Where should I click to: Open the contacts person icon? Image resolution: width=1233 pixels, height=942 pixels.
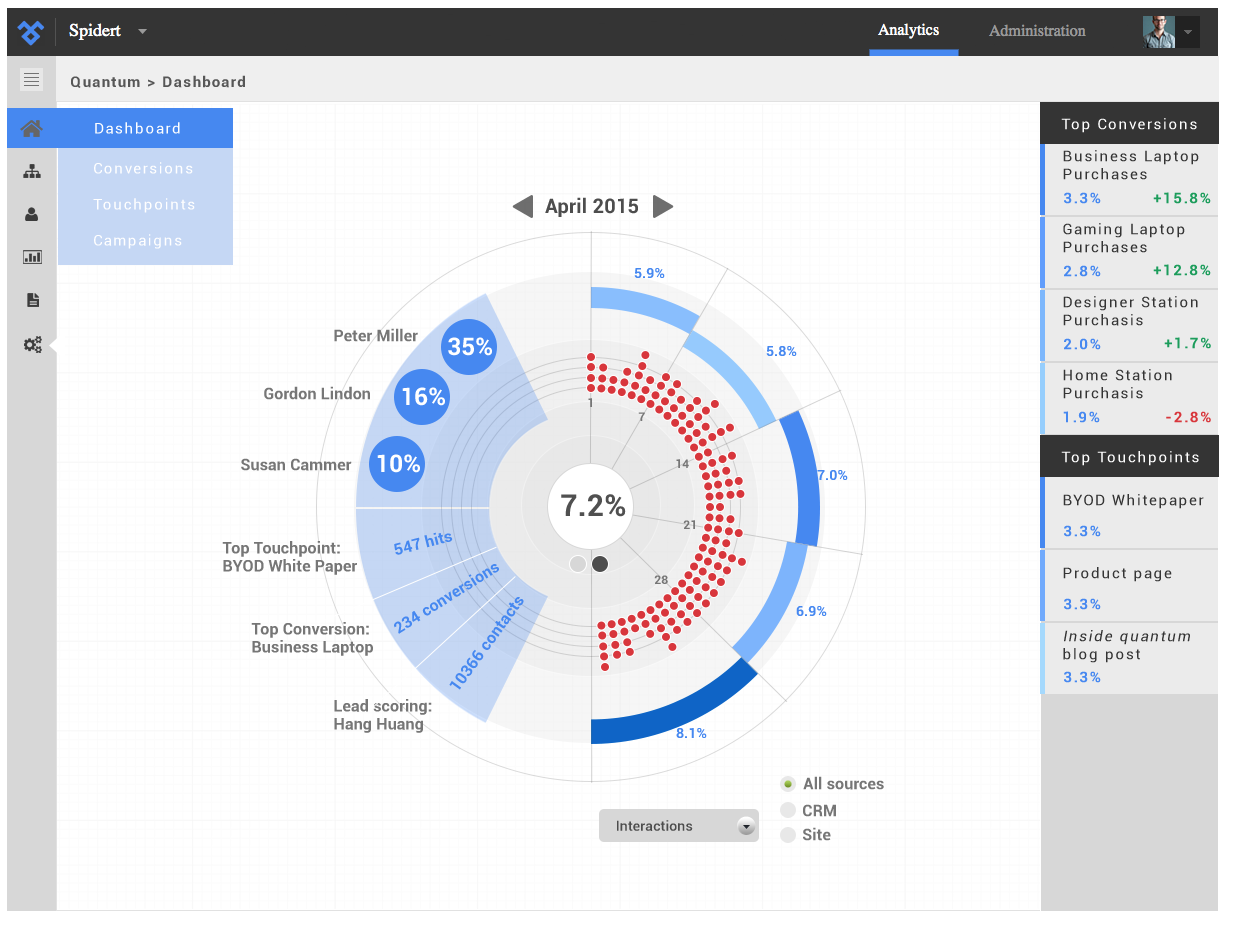pos(32,214)
